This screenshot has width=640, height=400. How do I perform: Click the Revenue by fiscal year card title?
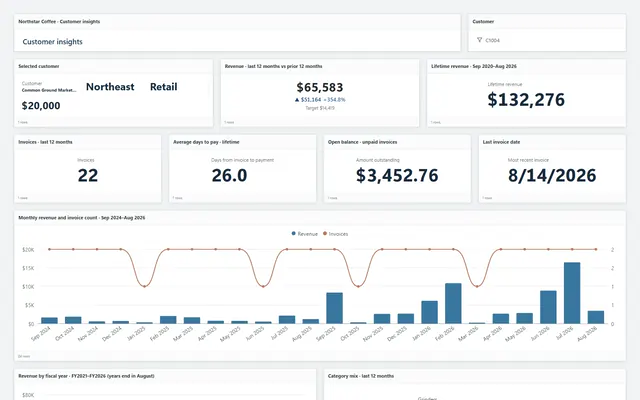click(86, 376)
